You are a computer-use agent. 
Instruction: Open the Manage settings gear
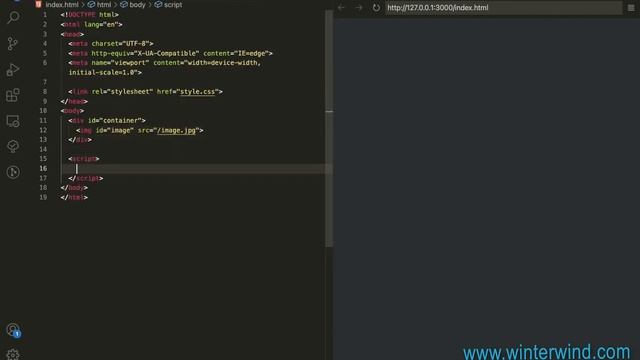click(13, 354)
